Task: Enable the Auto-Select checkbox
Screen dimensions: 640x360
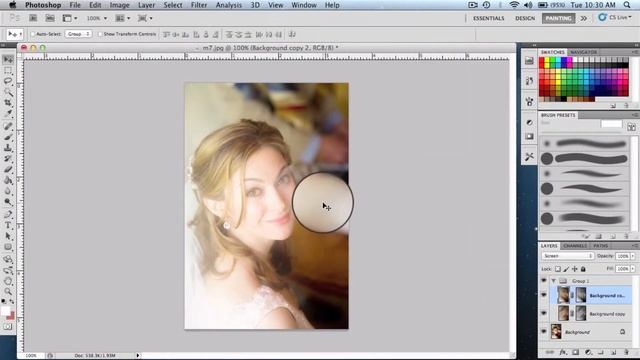Action: click(x=33, y=34)
